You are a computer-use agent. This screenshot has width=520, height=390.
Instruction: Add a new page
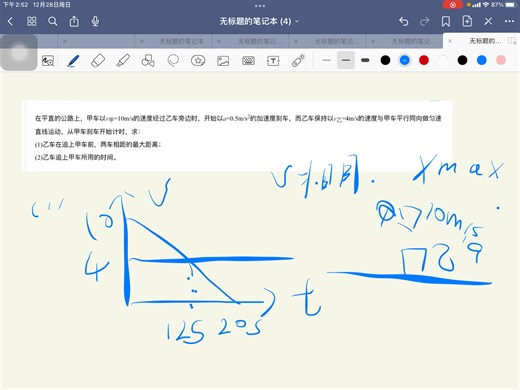click(x=467, y=22)
